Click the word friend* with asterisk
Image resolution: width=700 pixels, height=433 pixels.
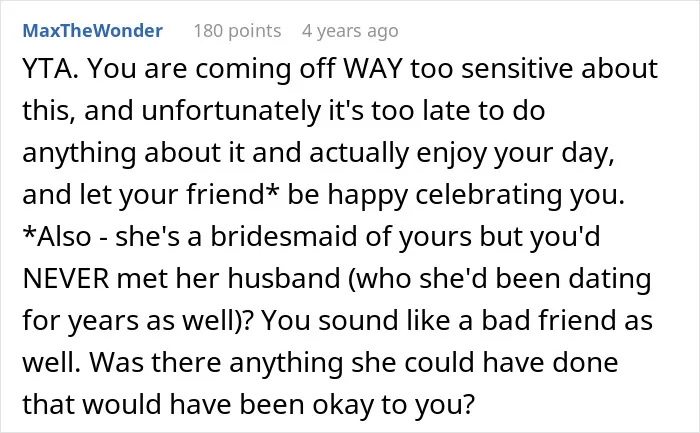[233, 195]
